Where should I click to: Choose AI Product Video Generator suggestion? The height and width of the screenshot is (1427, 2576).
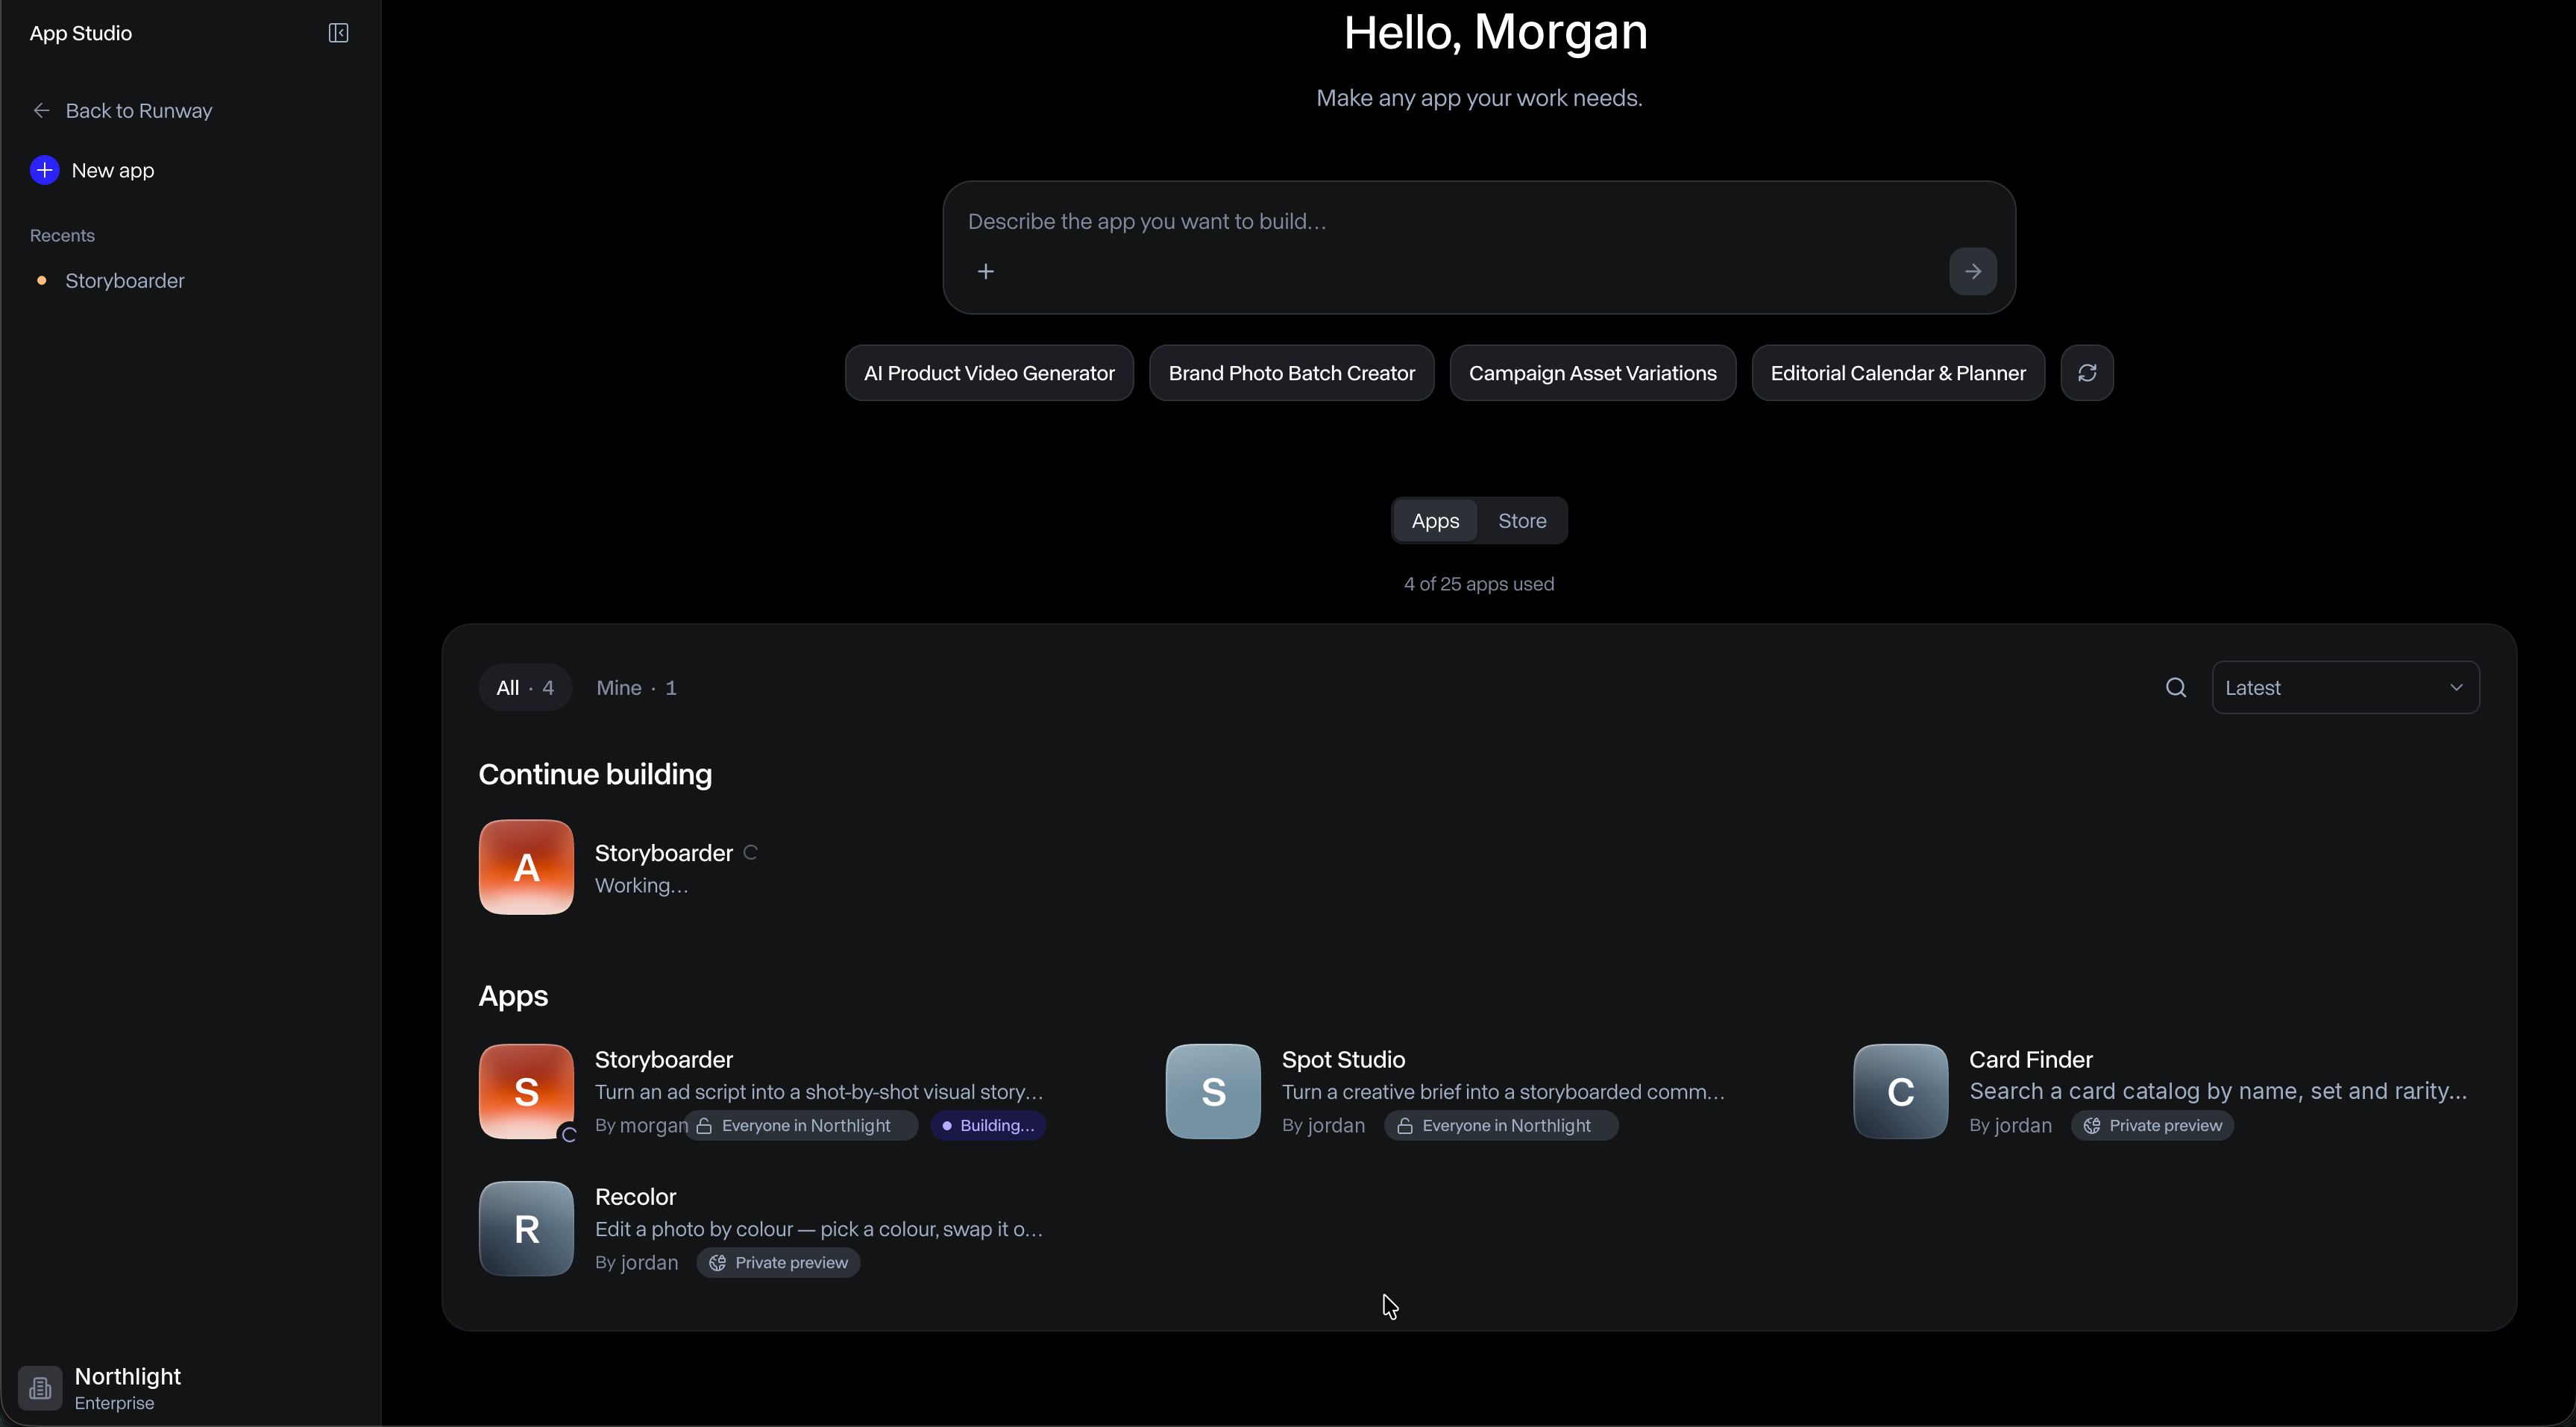point(989,373)
